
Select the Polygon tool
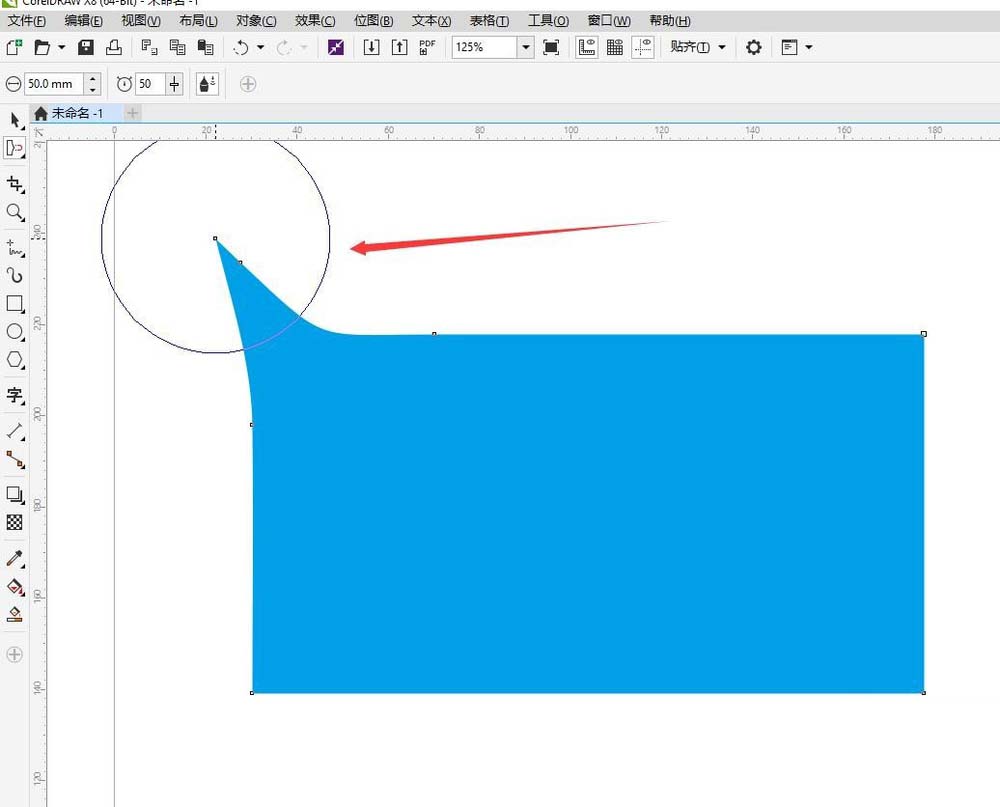coord(15,360)
